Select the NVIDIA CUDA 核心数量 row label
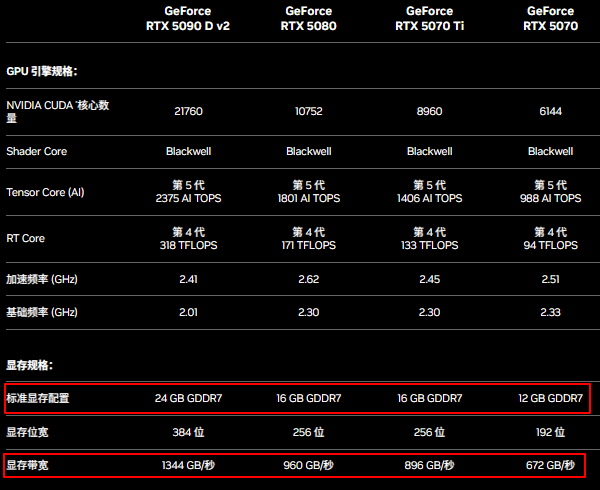Viewport: 600px width, 490px height. (56, 111)
